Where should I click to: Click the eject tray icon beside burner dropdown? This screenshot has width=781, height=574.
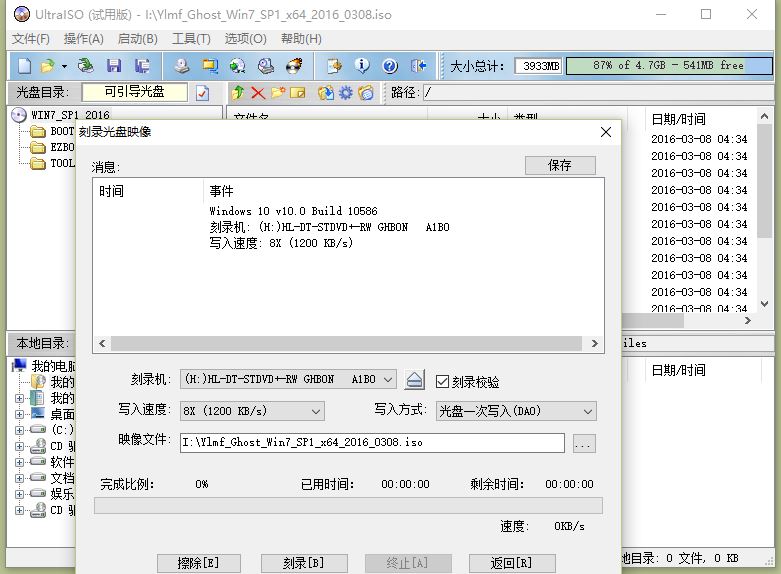point(414,380)
